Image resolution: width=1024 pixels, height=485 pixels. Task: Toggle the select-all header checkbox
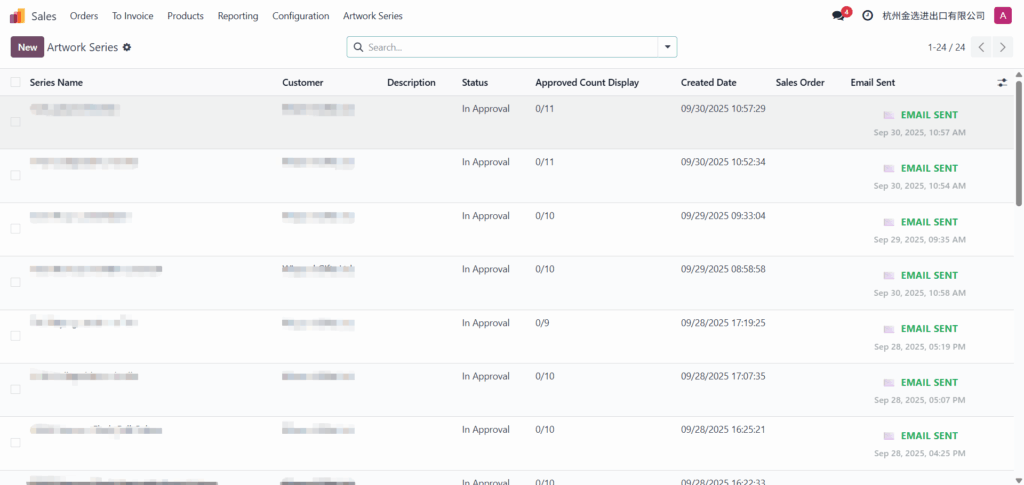pos(15,83)
